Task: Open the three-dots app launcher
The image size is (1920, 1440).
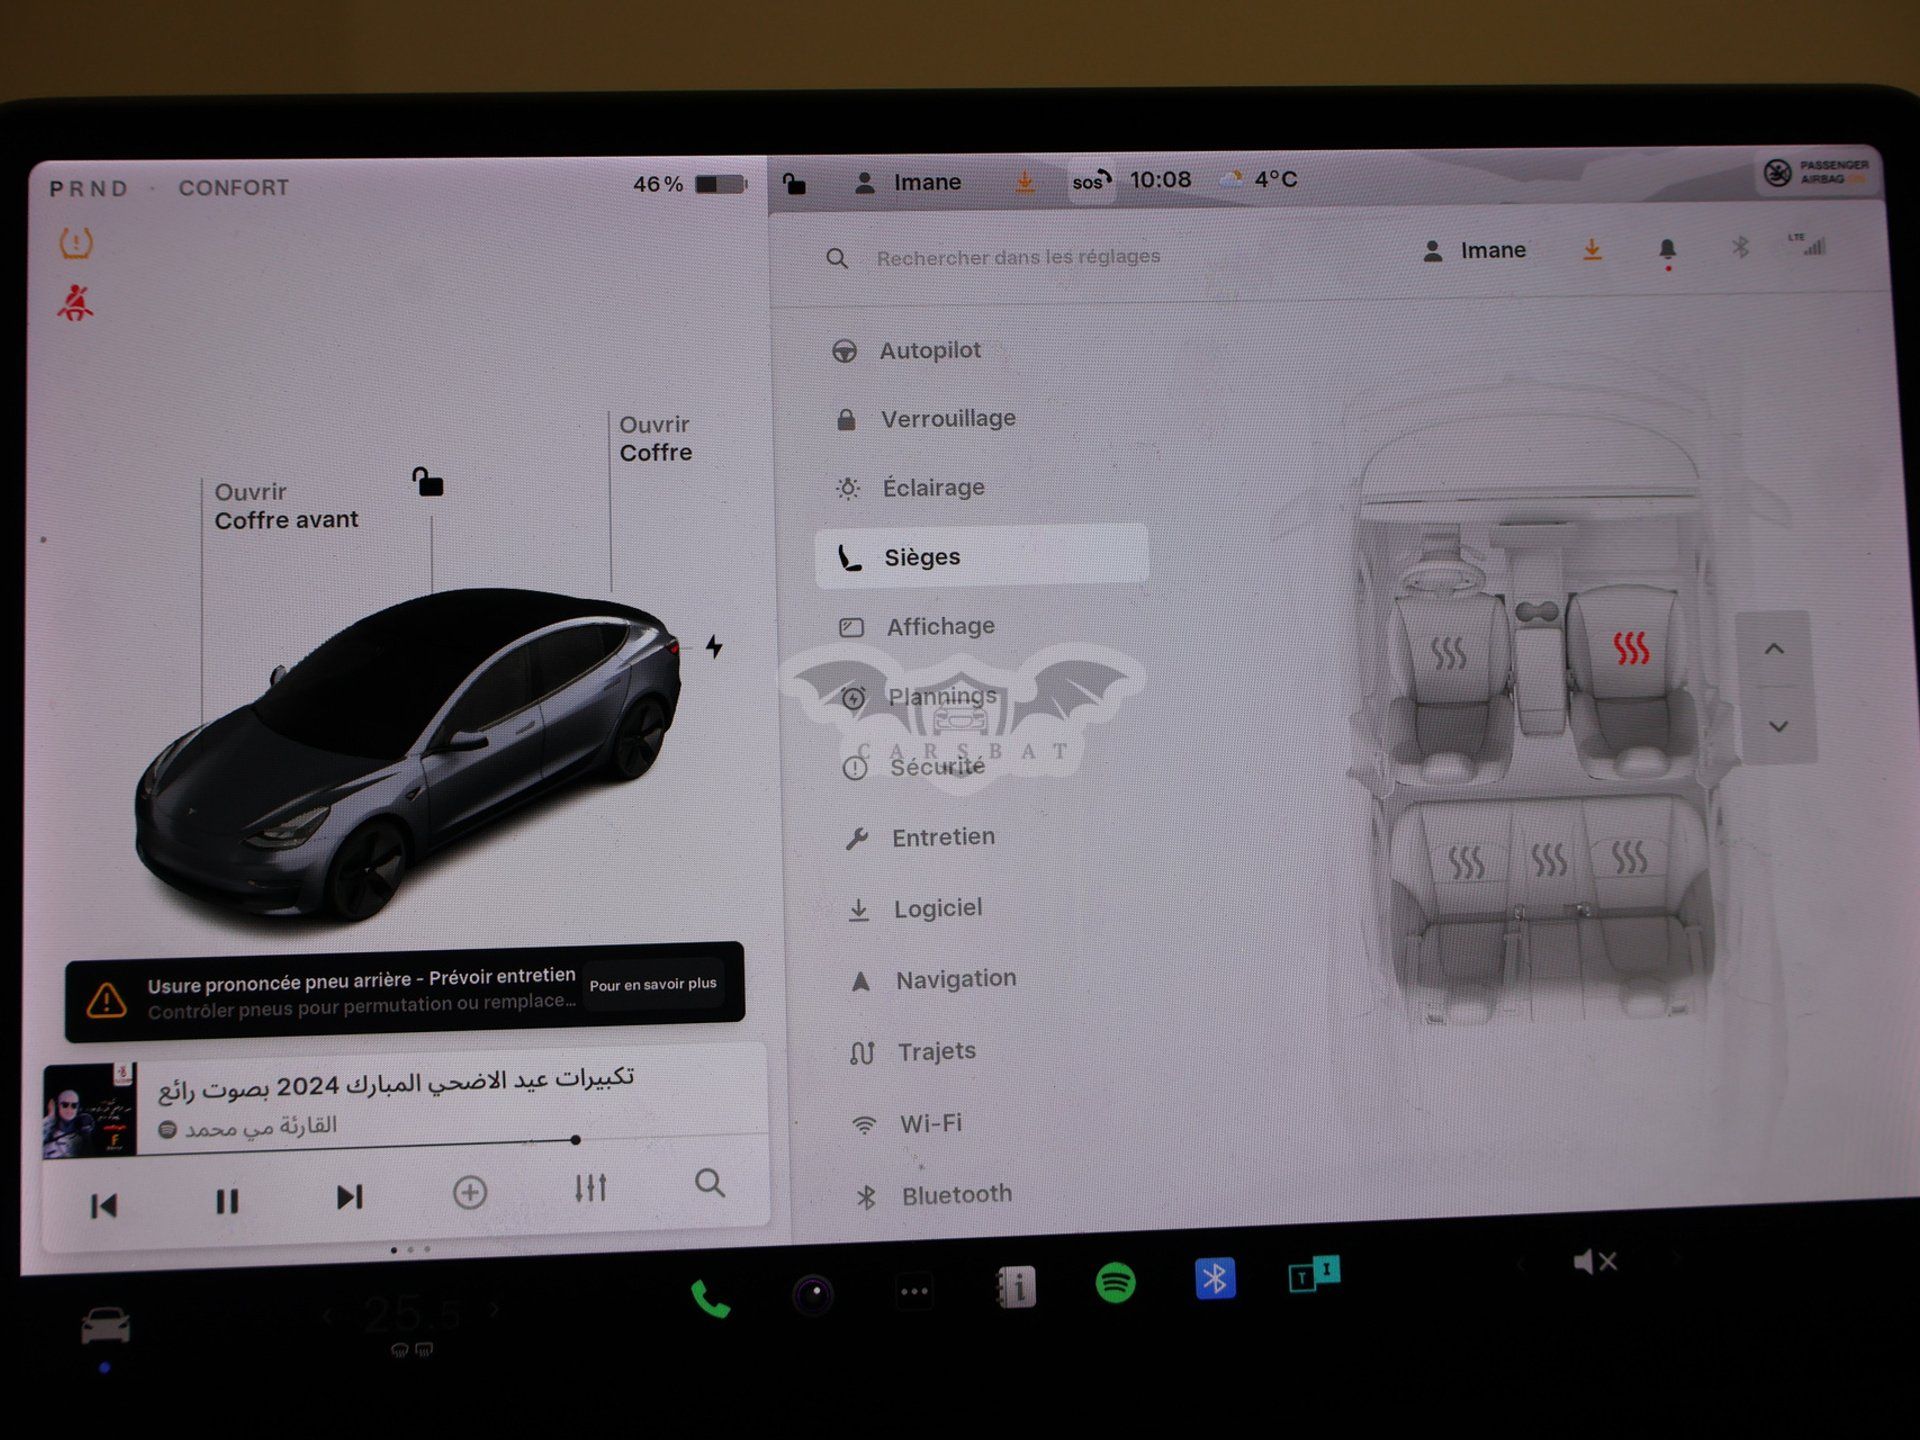Action: pyautogui.click(x=914, y=1291)
